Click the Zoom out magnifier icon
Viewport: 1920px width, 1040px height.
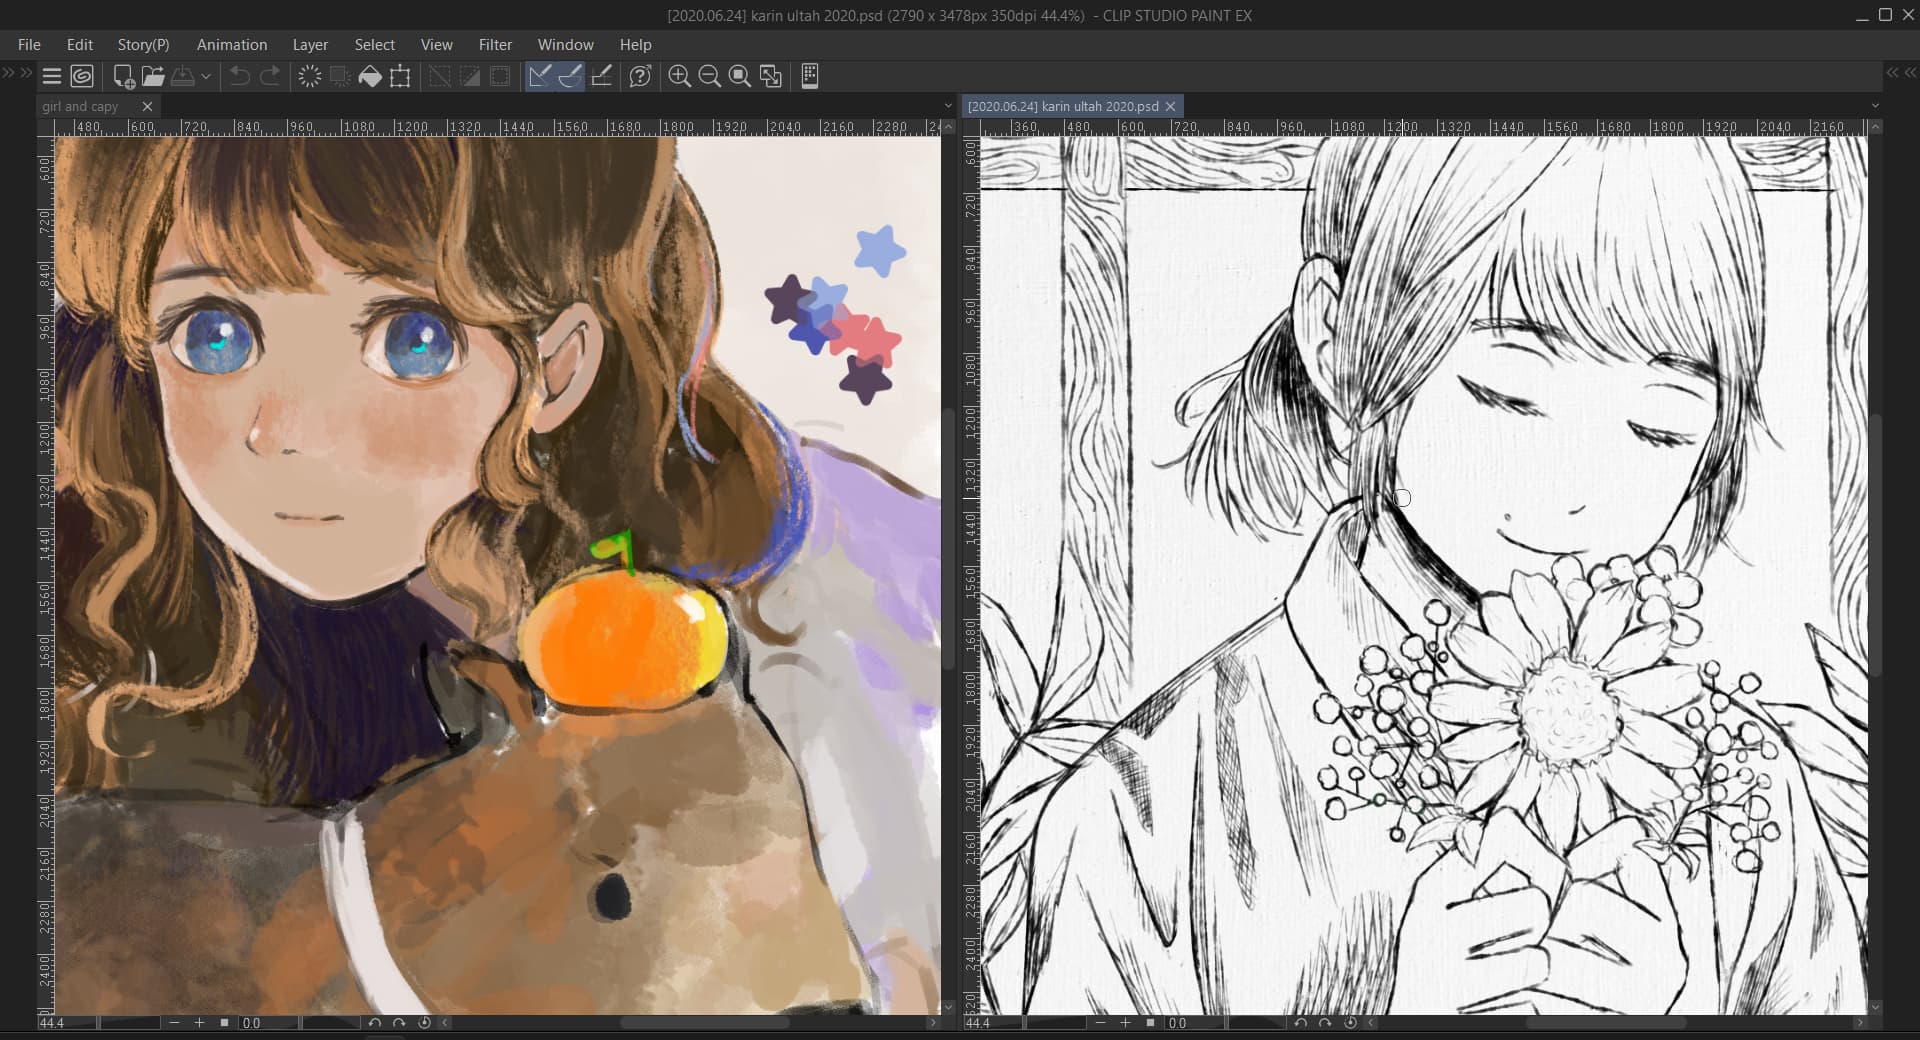(x=709, y=76)
